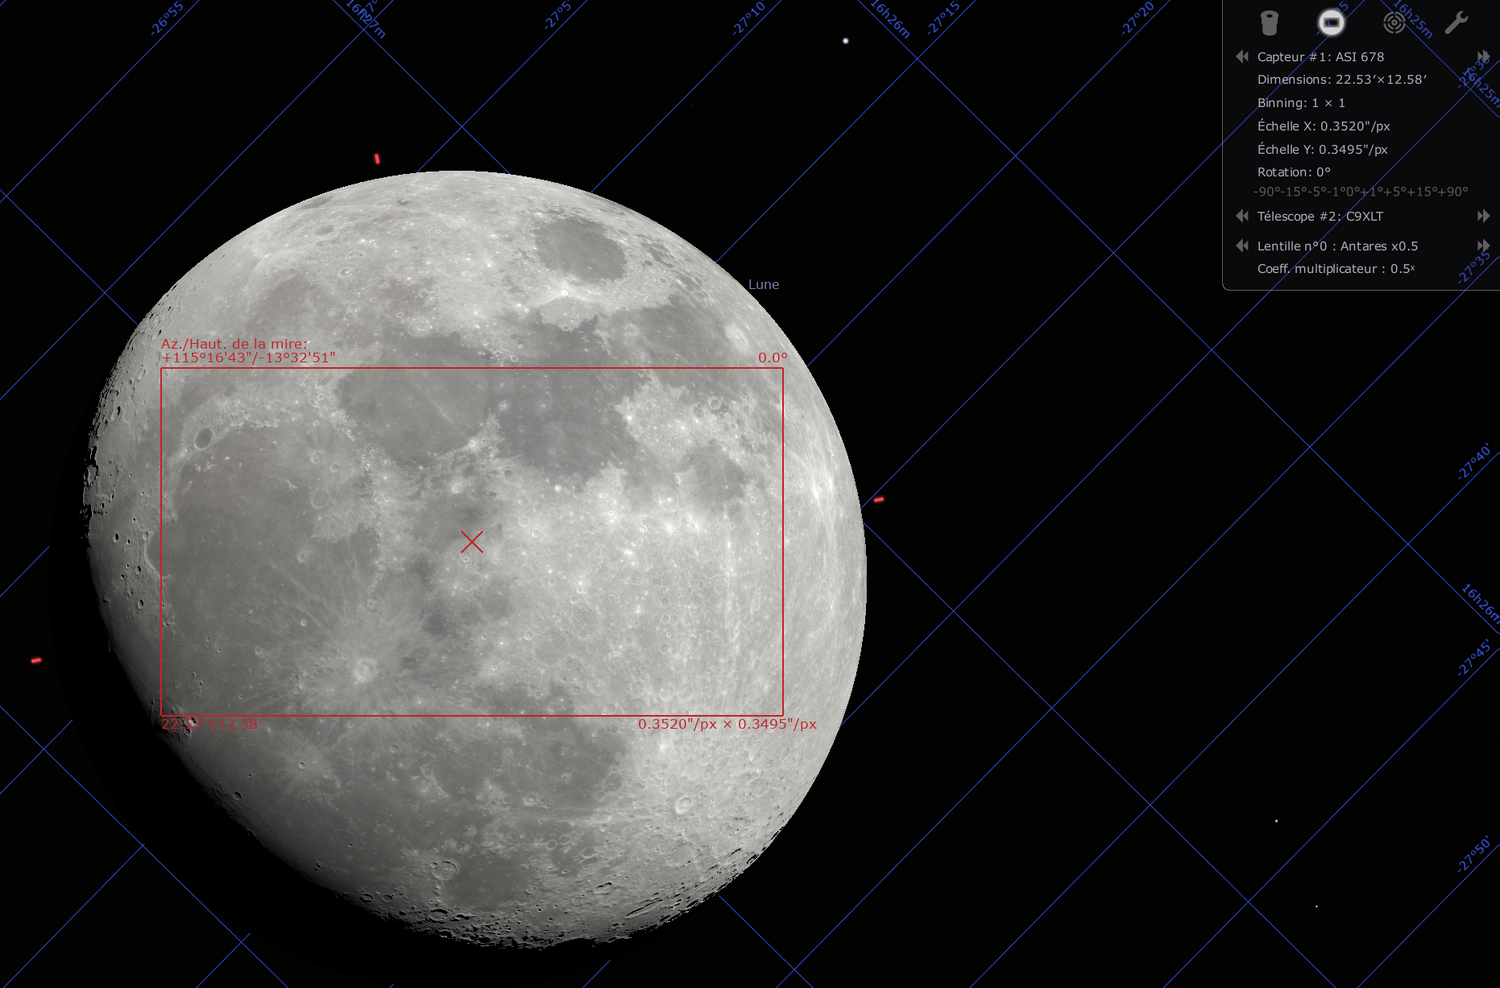
Task: Select the previous telescope before C9XLT
Action: [1242, 216]
